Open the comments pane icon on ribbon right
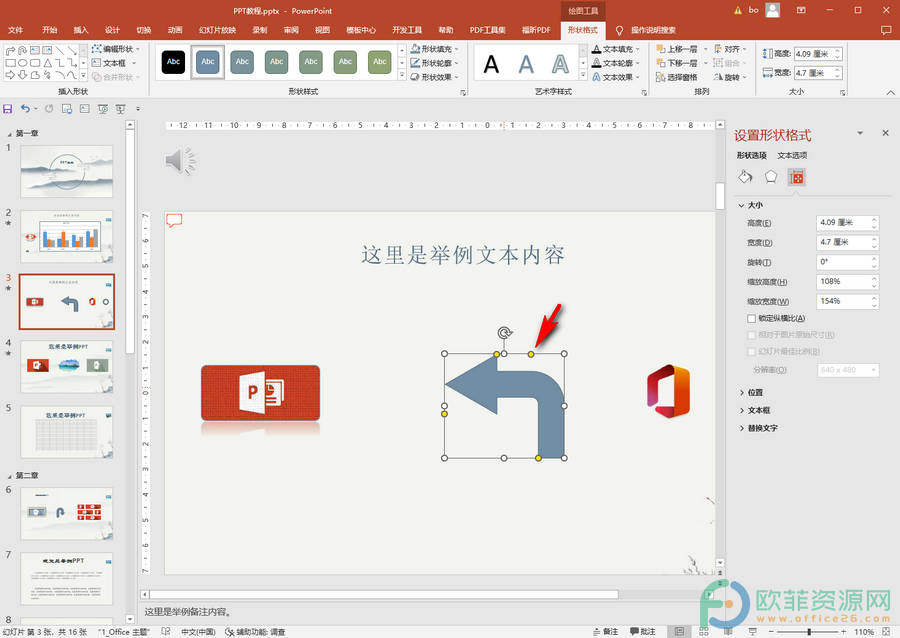The width and height of the screenshot is (900, 638). (886, 30)
